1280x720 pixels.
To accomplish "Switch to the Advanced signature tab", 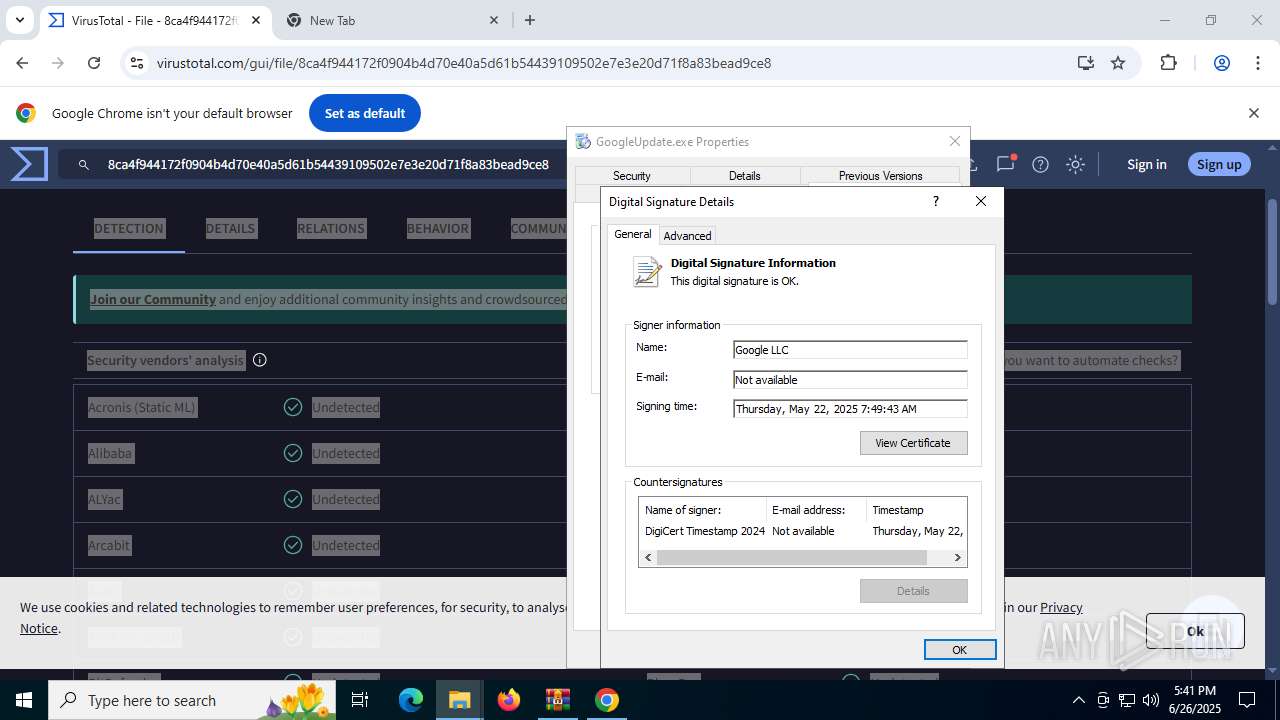I will point(687,236).
